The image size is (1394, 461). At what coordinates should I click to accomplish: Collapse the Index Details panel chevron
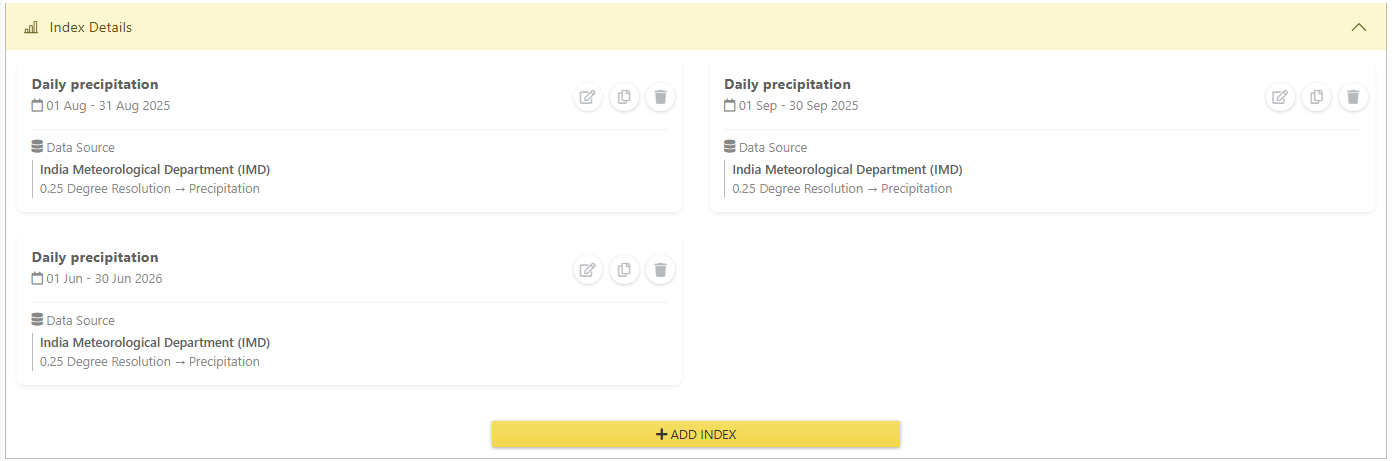1358,27
